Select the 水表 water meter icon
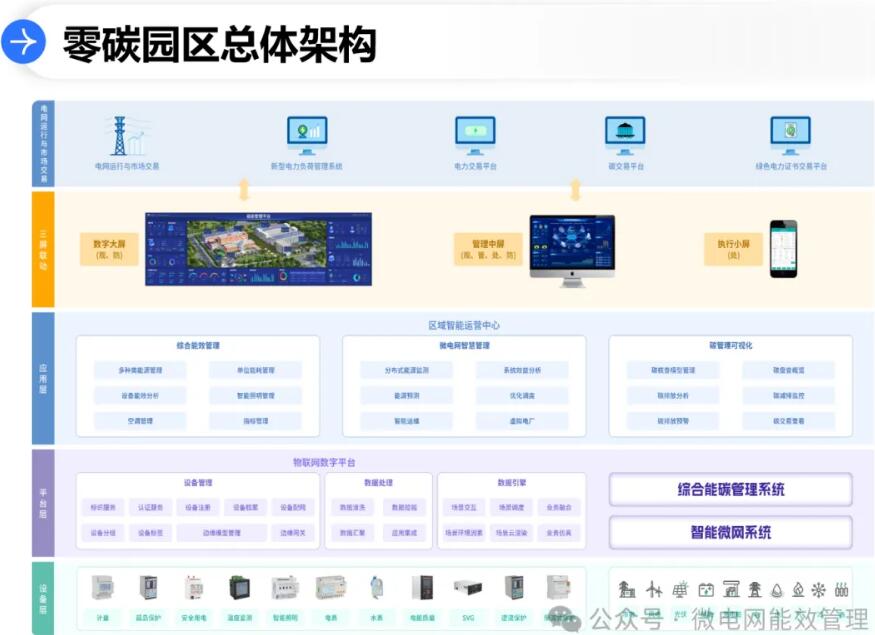The height and width of the screenshot is (635, 875). coord(376,588)
